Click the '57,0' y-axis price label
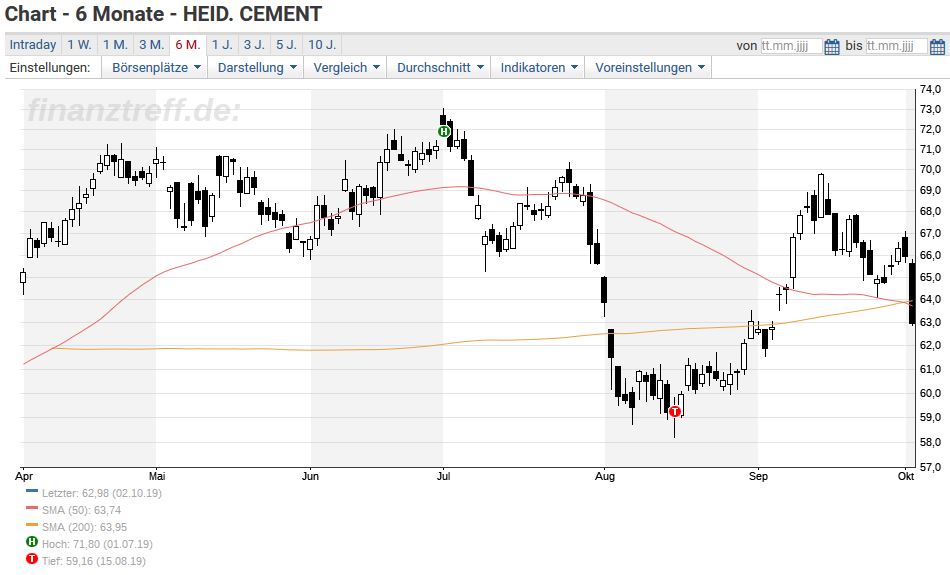 (x=930, y=467)
